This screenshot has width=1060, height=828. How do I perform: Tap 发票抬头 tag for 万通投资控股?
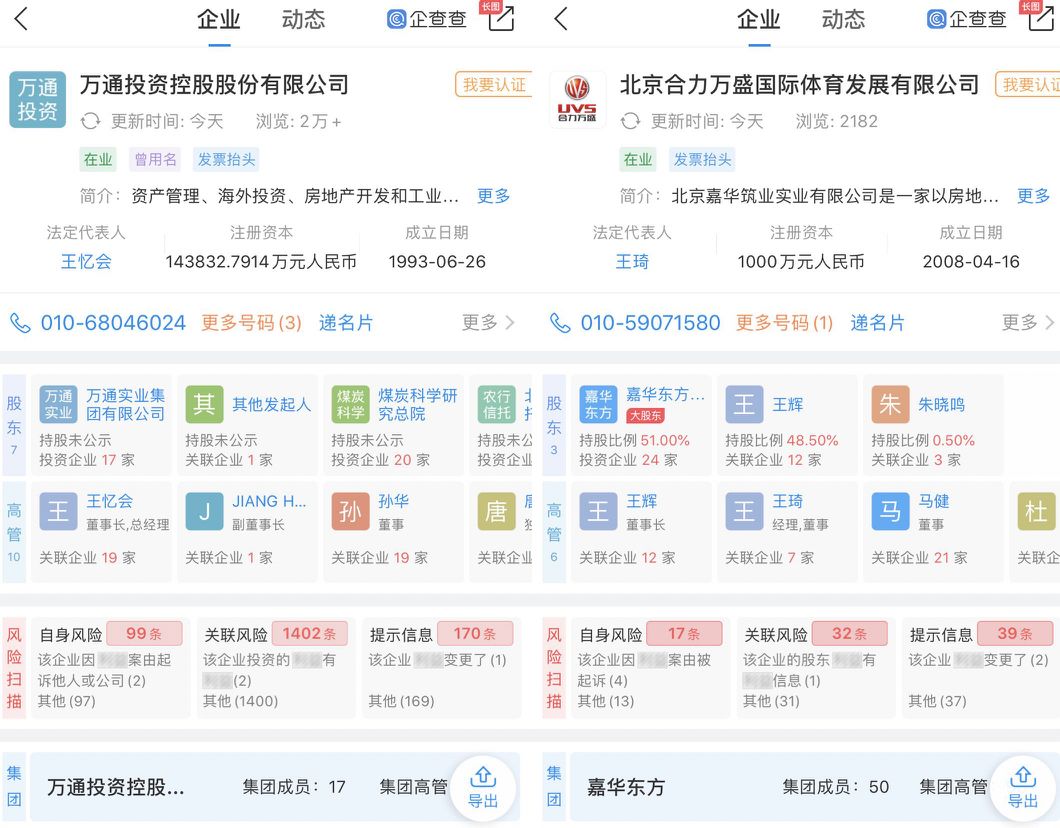[226, 160]
